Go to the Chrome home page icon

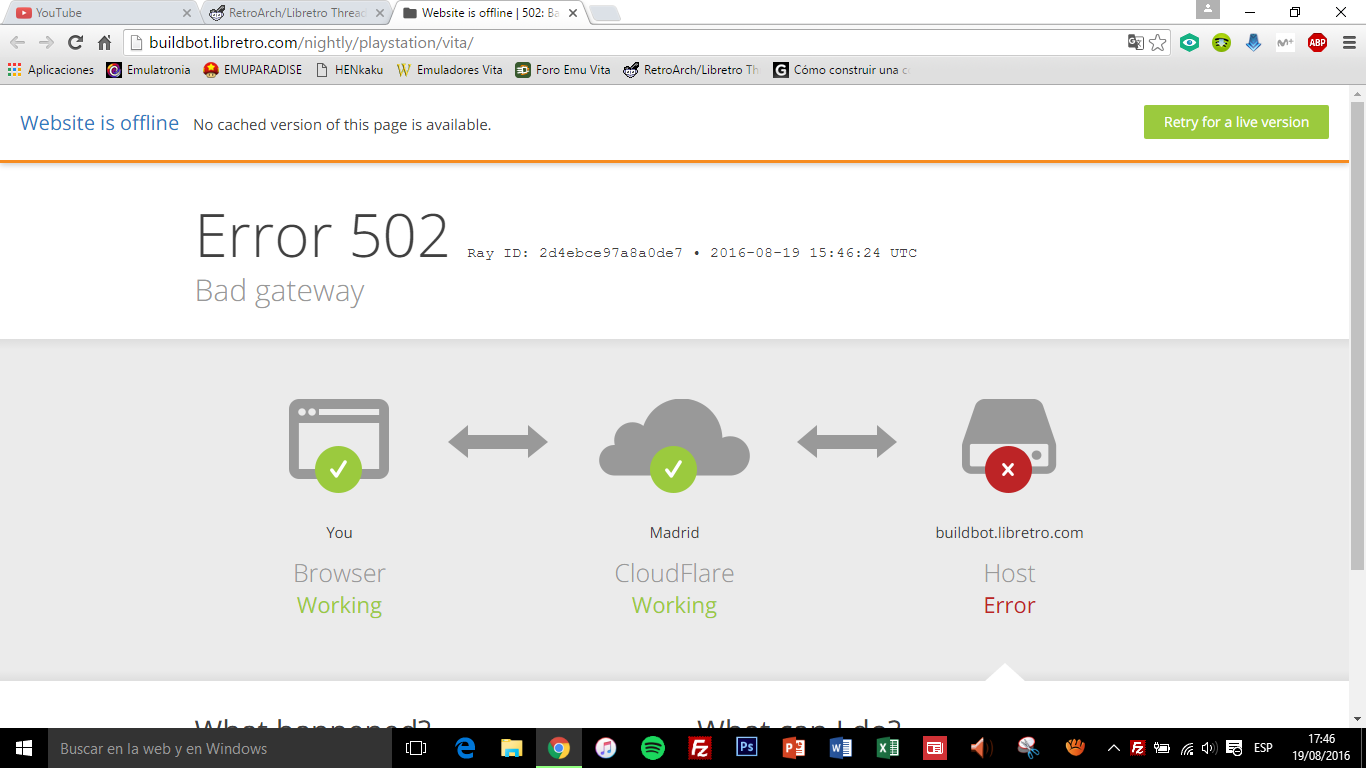[104, 43]
